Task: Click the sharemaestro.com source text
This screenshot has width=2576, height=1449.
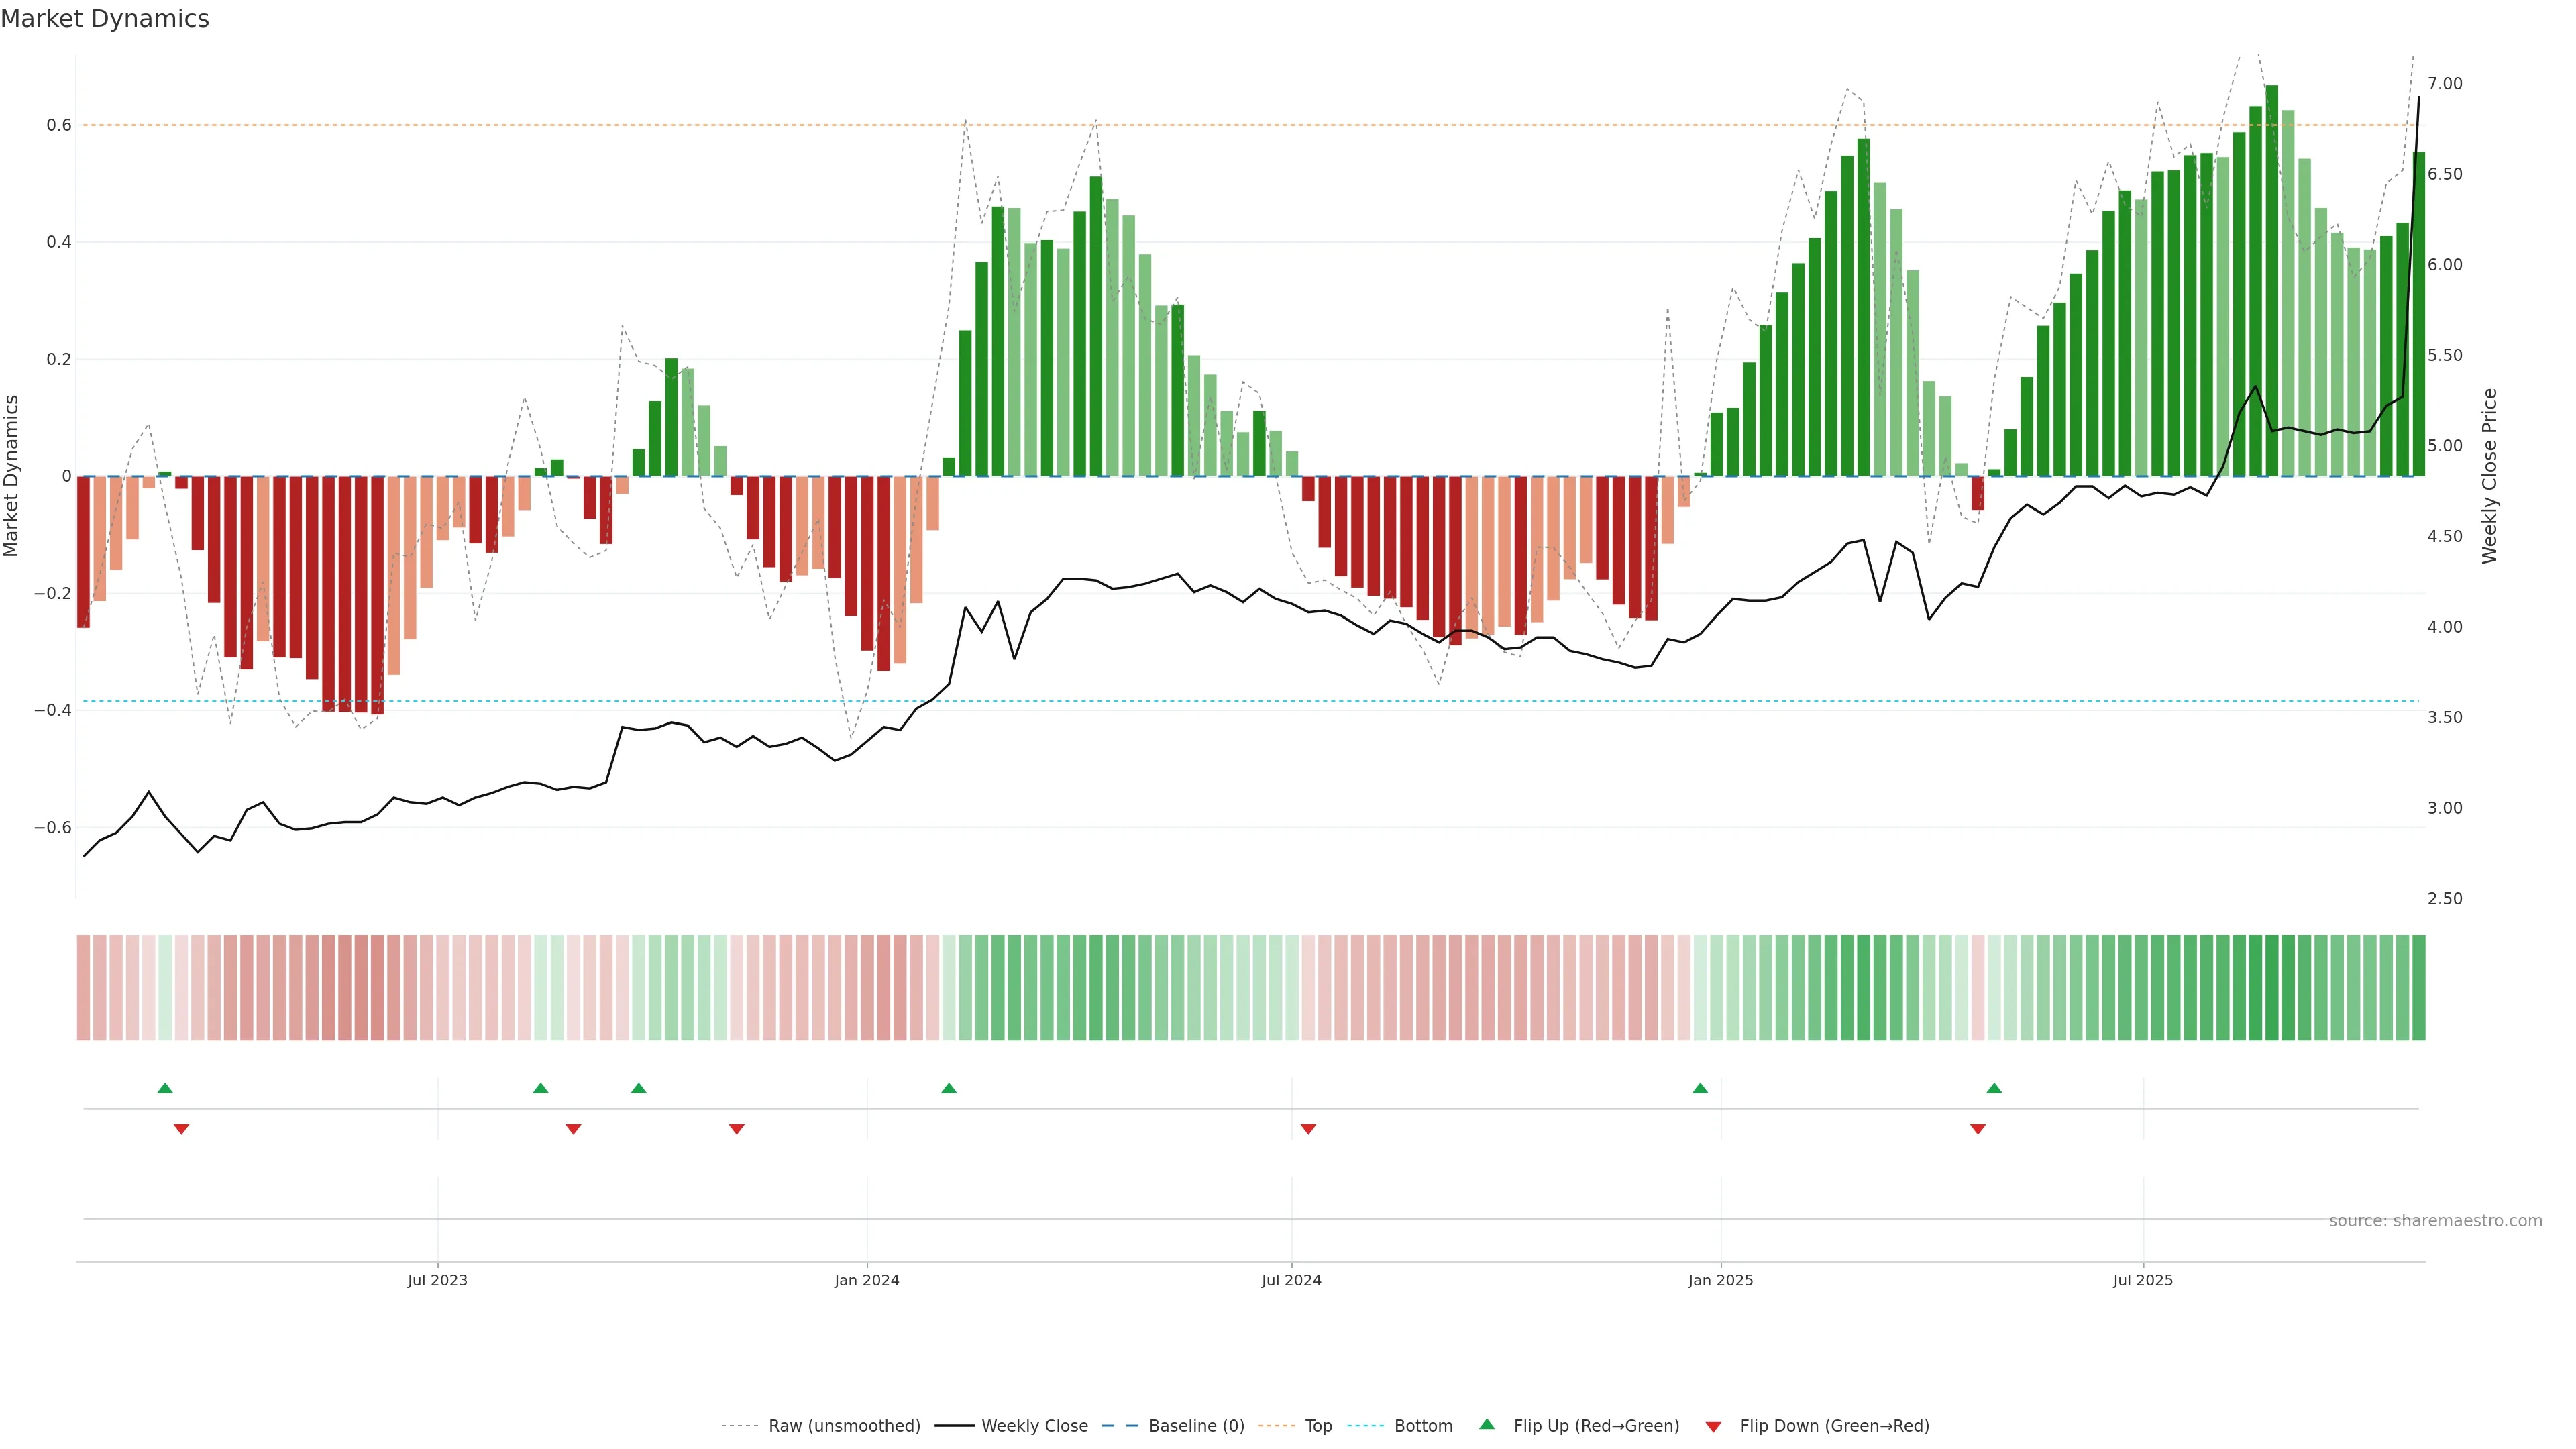Action: 2435,1221
